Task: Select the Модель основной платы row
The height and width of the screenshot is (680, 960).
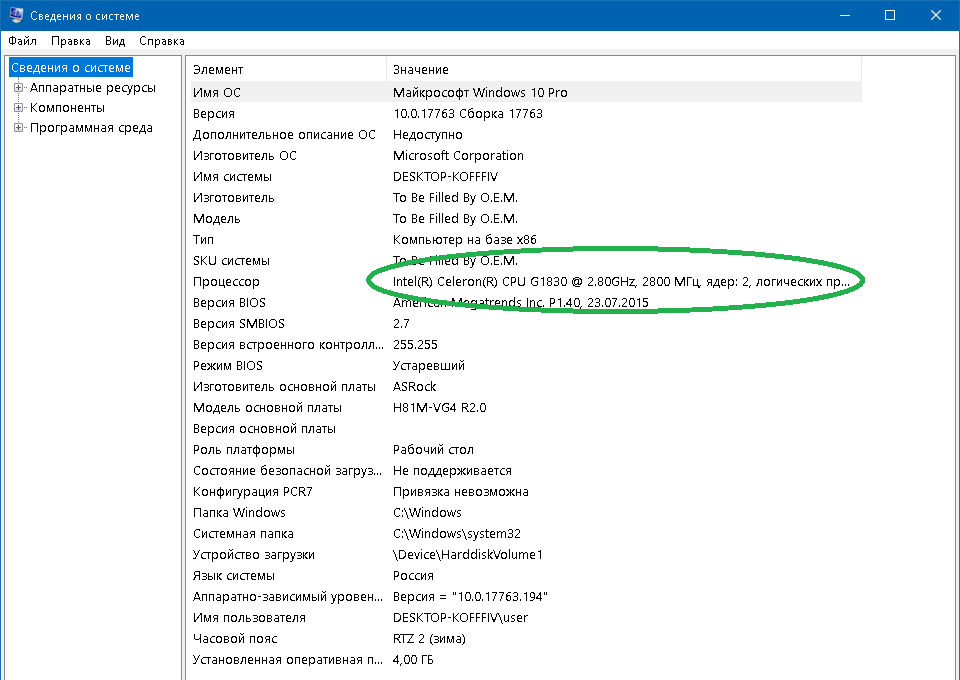Action: (x=267, y=408)
